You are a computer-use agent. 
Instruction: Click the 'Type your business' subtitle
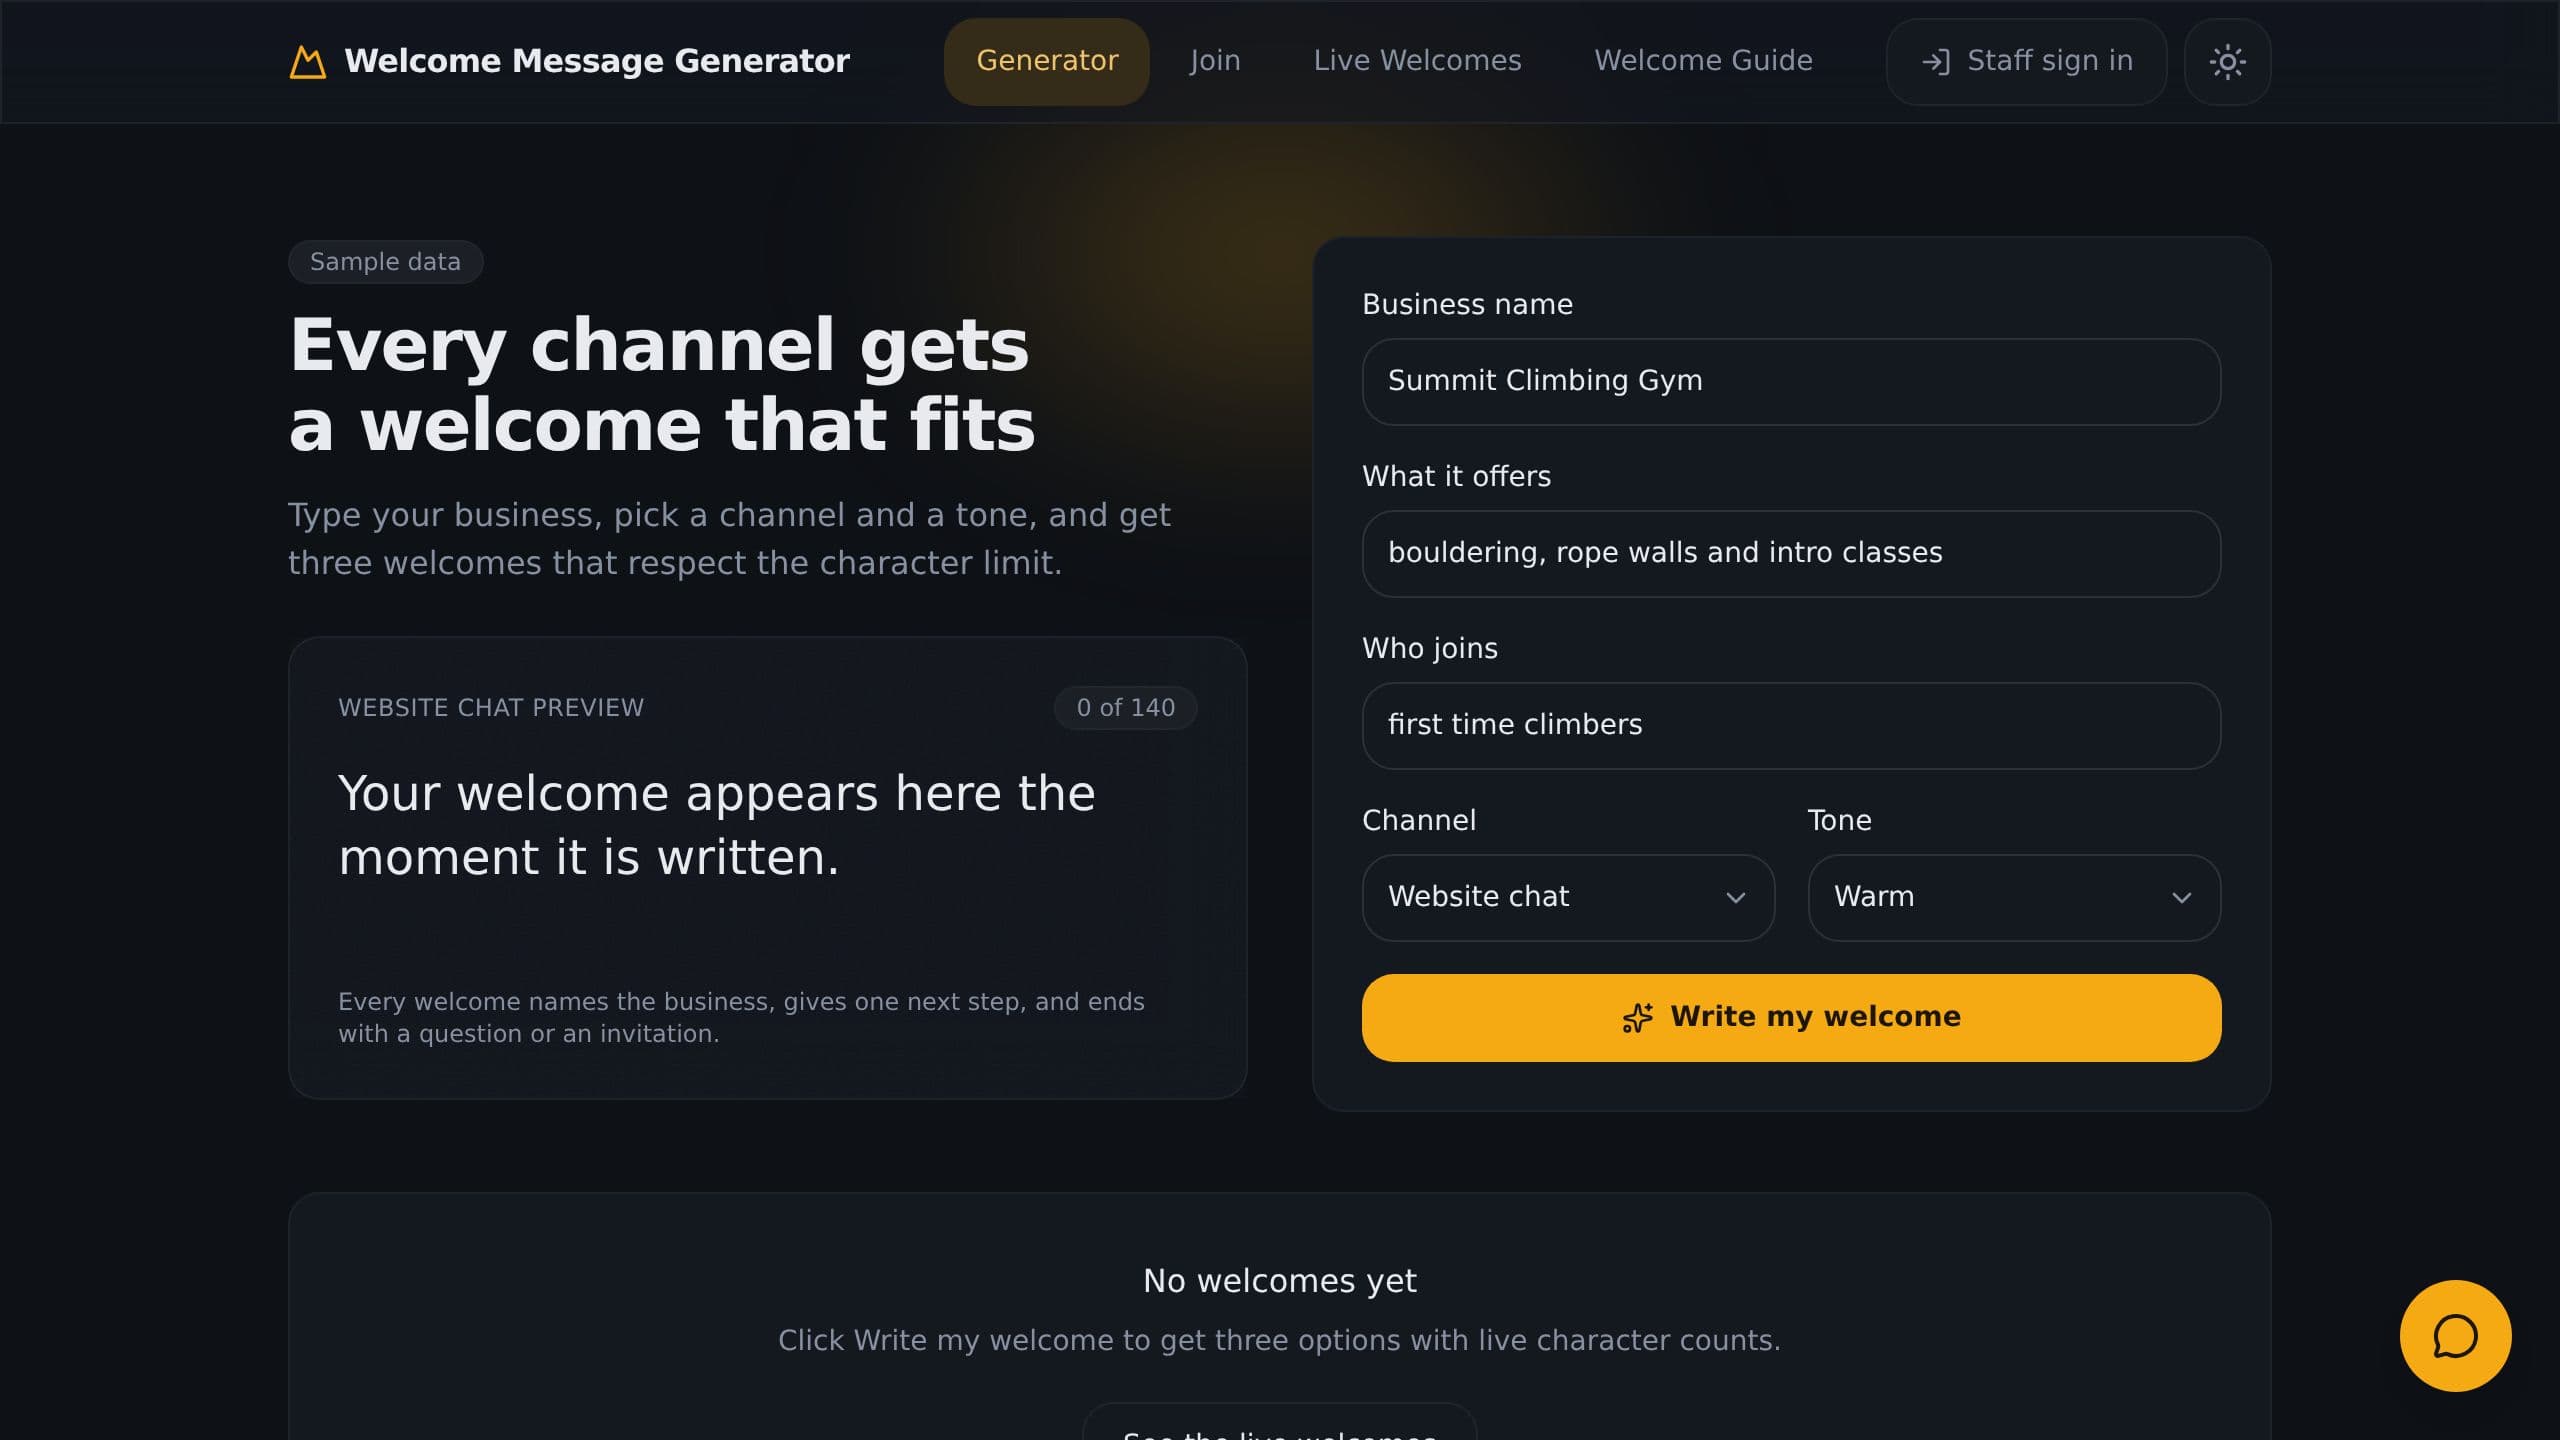(x=729, y=539)
